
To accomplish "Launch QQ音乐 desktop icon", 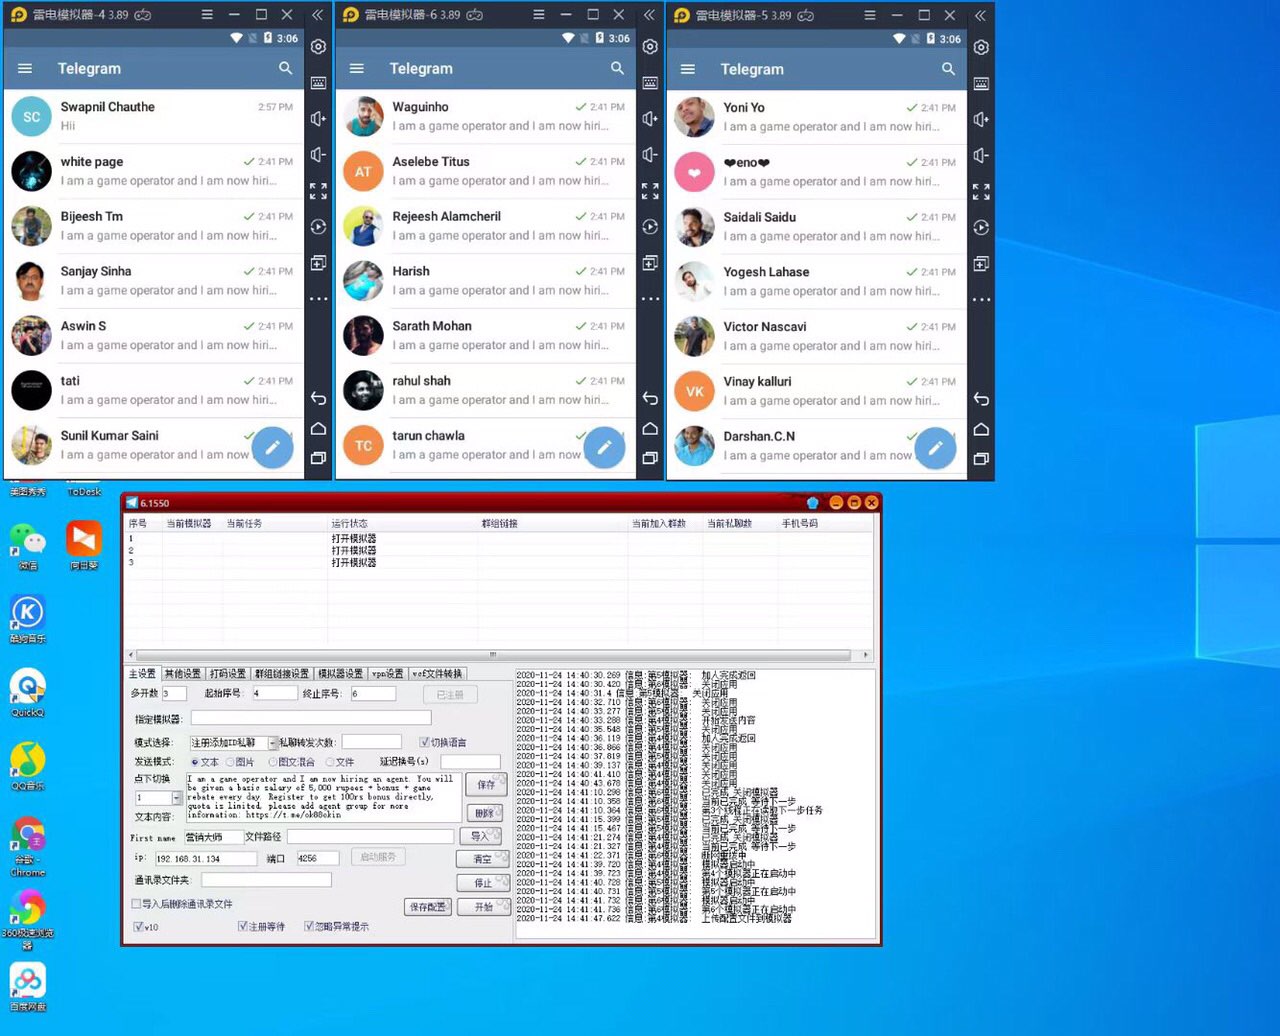I will coord(28,766).
